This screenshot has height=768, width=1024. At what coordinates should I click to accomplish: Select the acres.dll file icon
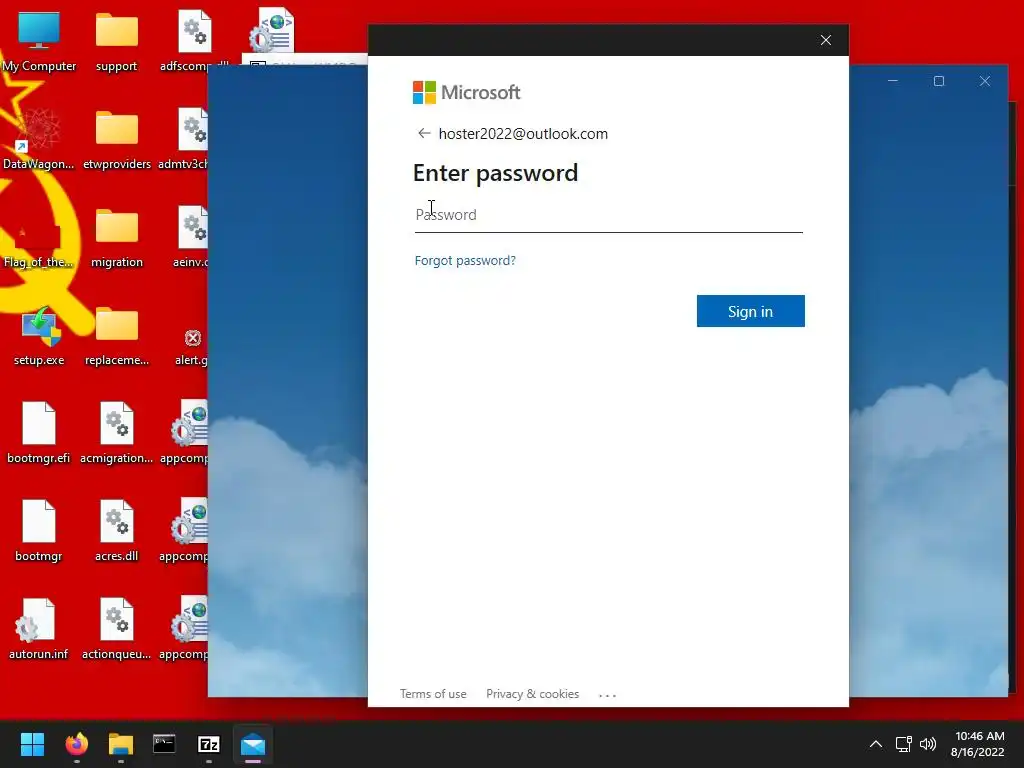(116, 532)
